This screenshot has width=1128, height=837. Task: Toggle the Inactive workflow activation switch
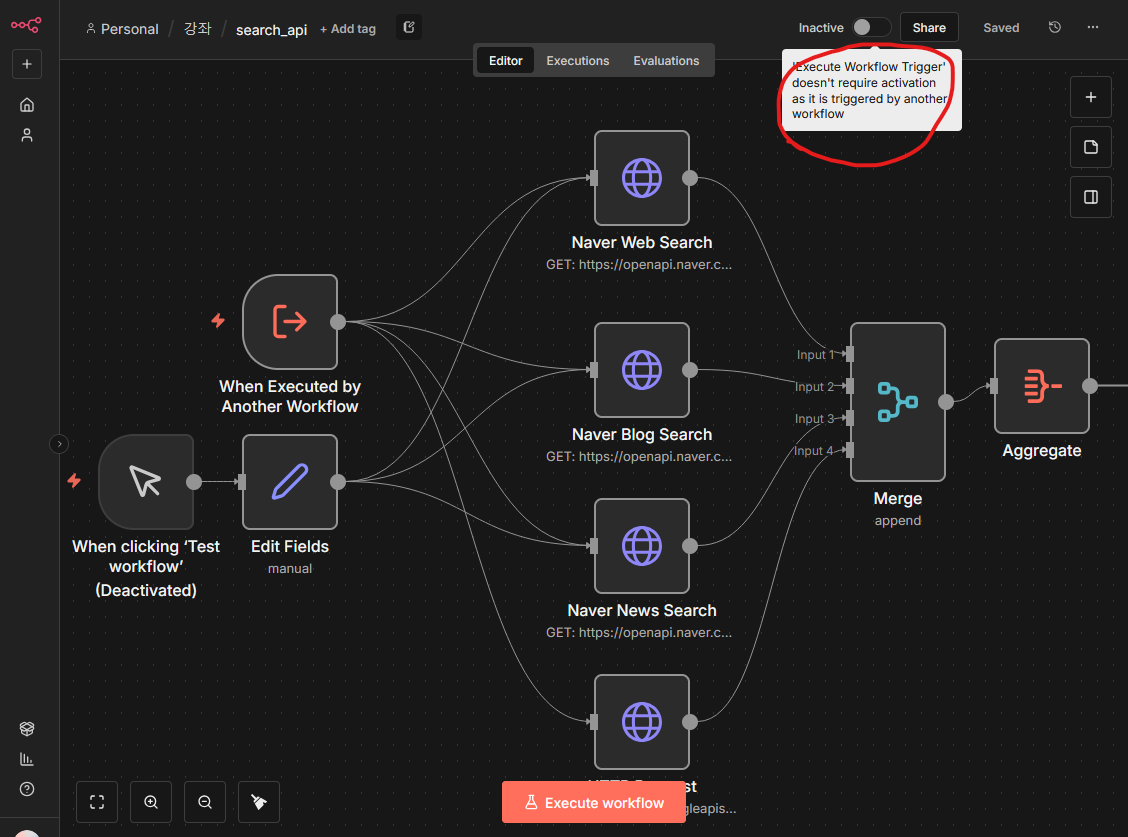[871, 27]
